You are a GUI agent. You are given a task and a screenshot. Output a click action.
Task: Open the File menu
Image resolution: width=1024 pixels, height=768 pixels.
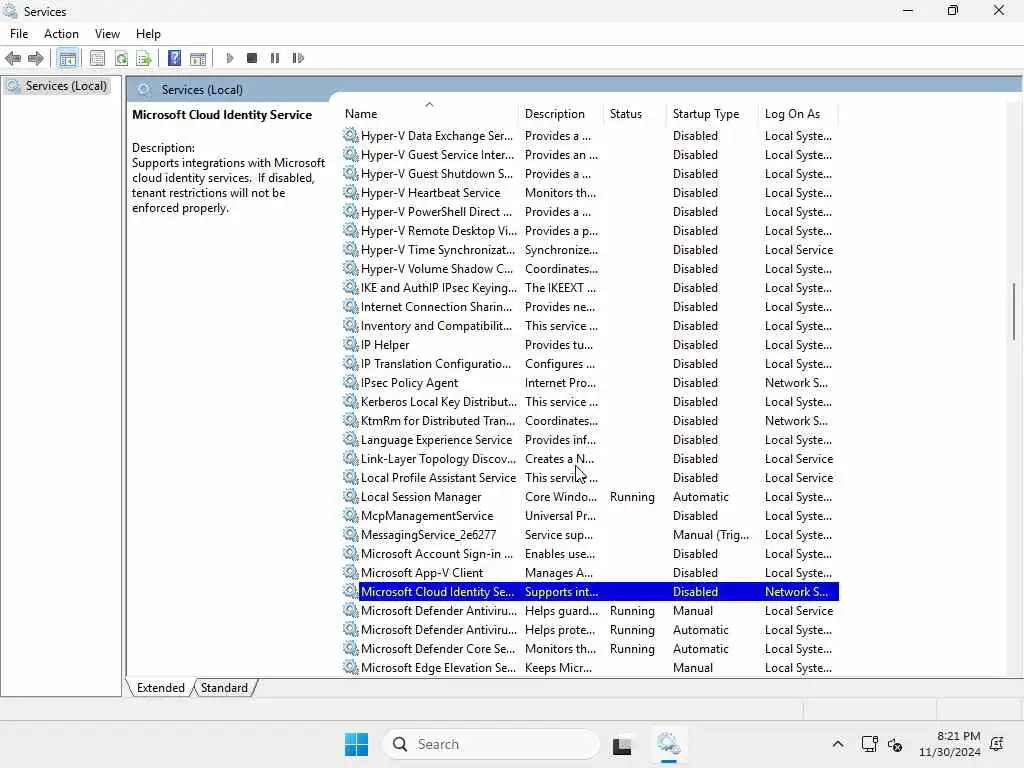coord(19,34)
